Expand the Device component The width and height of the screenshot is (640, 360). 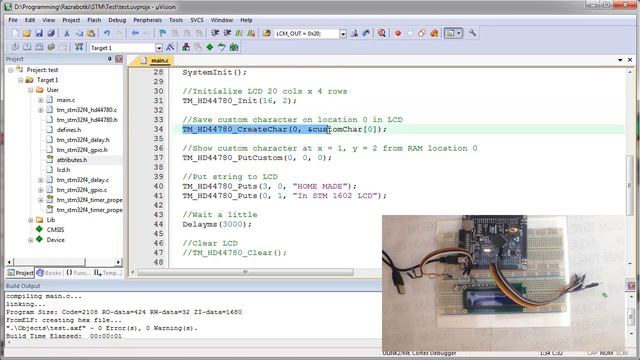[x=31, y=240]
